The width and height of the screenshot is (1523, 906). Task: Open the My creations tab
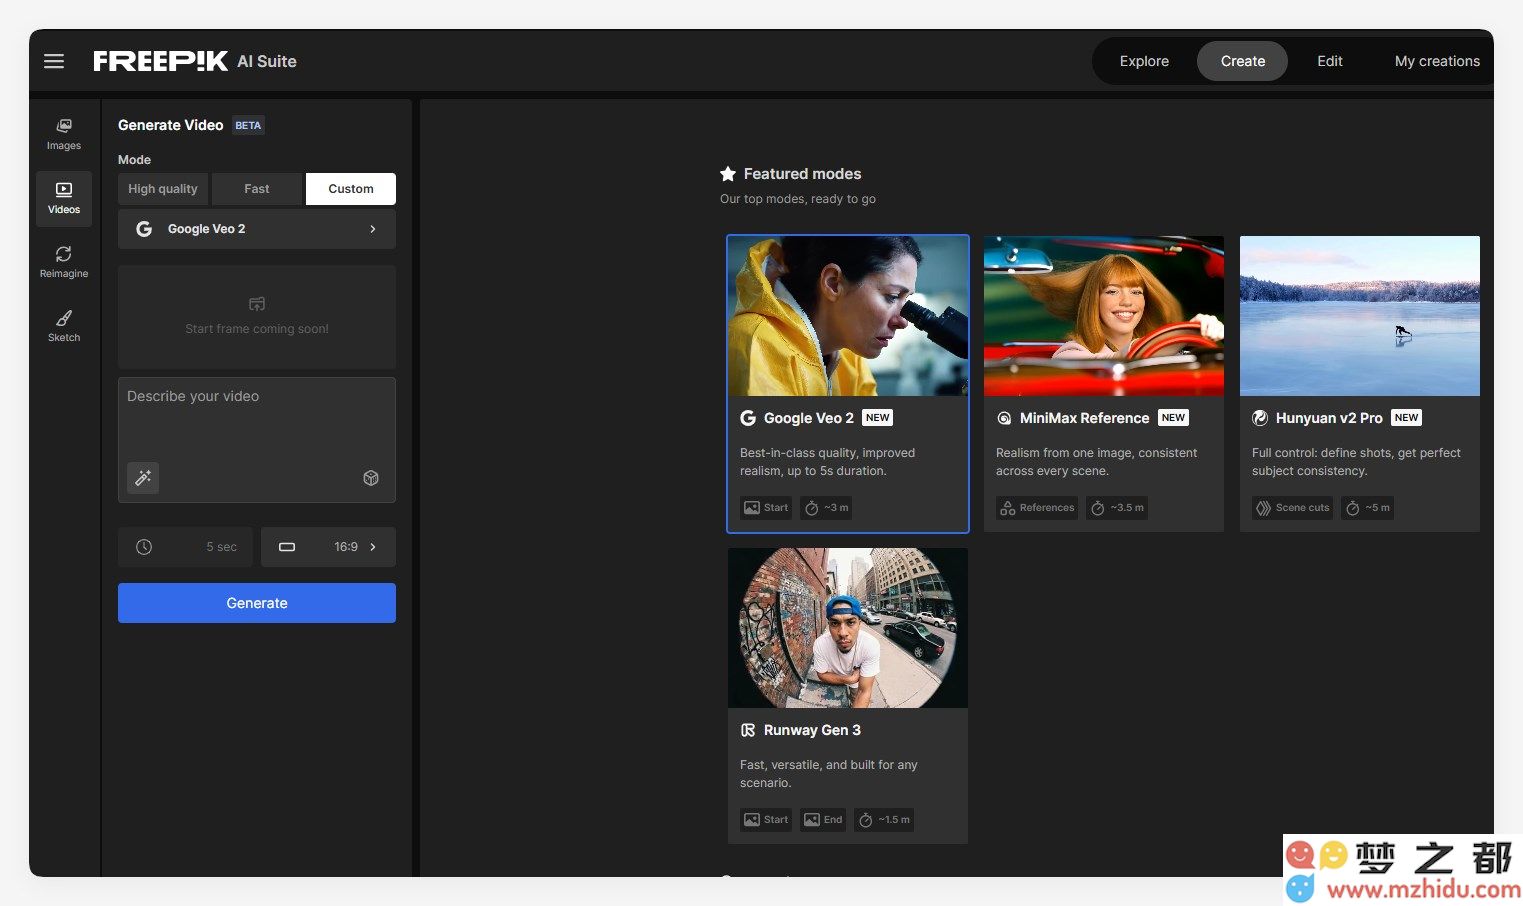1437,61
